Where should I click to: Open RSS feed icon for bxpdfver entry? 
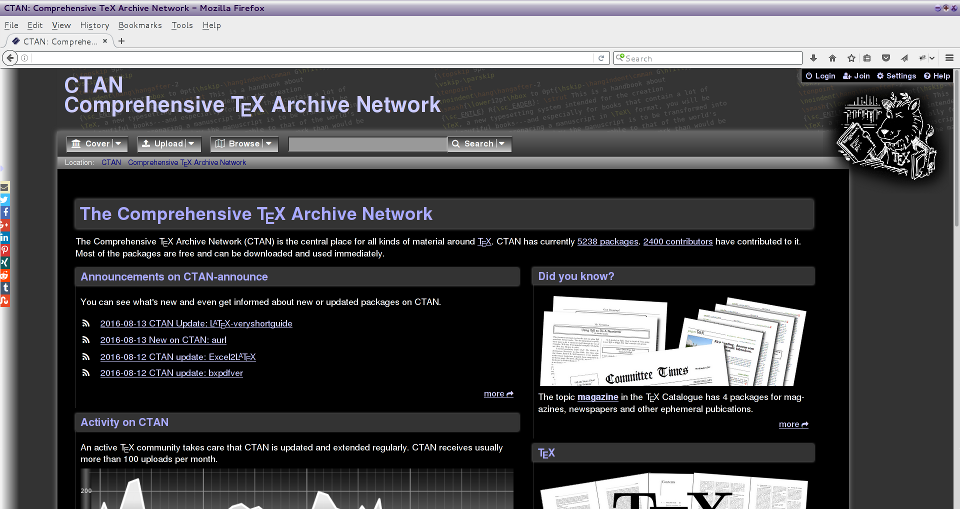(x=86, y=373)
